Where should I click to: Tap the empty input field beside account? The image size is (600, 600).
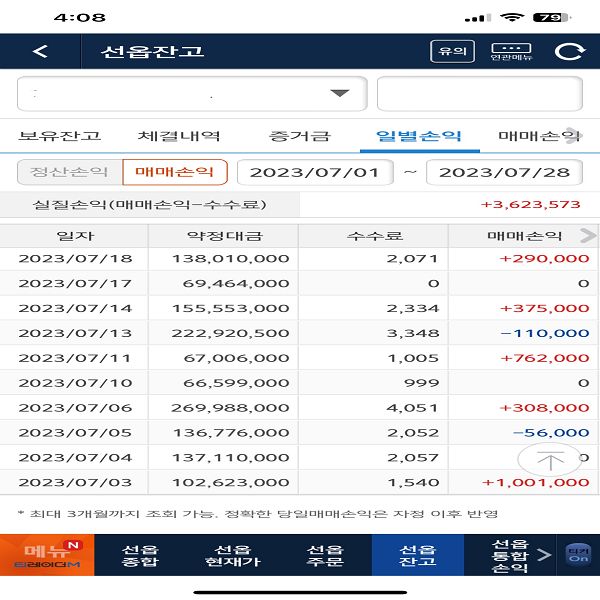(x=479, y=94)
